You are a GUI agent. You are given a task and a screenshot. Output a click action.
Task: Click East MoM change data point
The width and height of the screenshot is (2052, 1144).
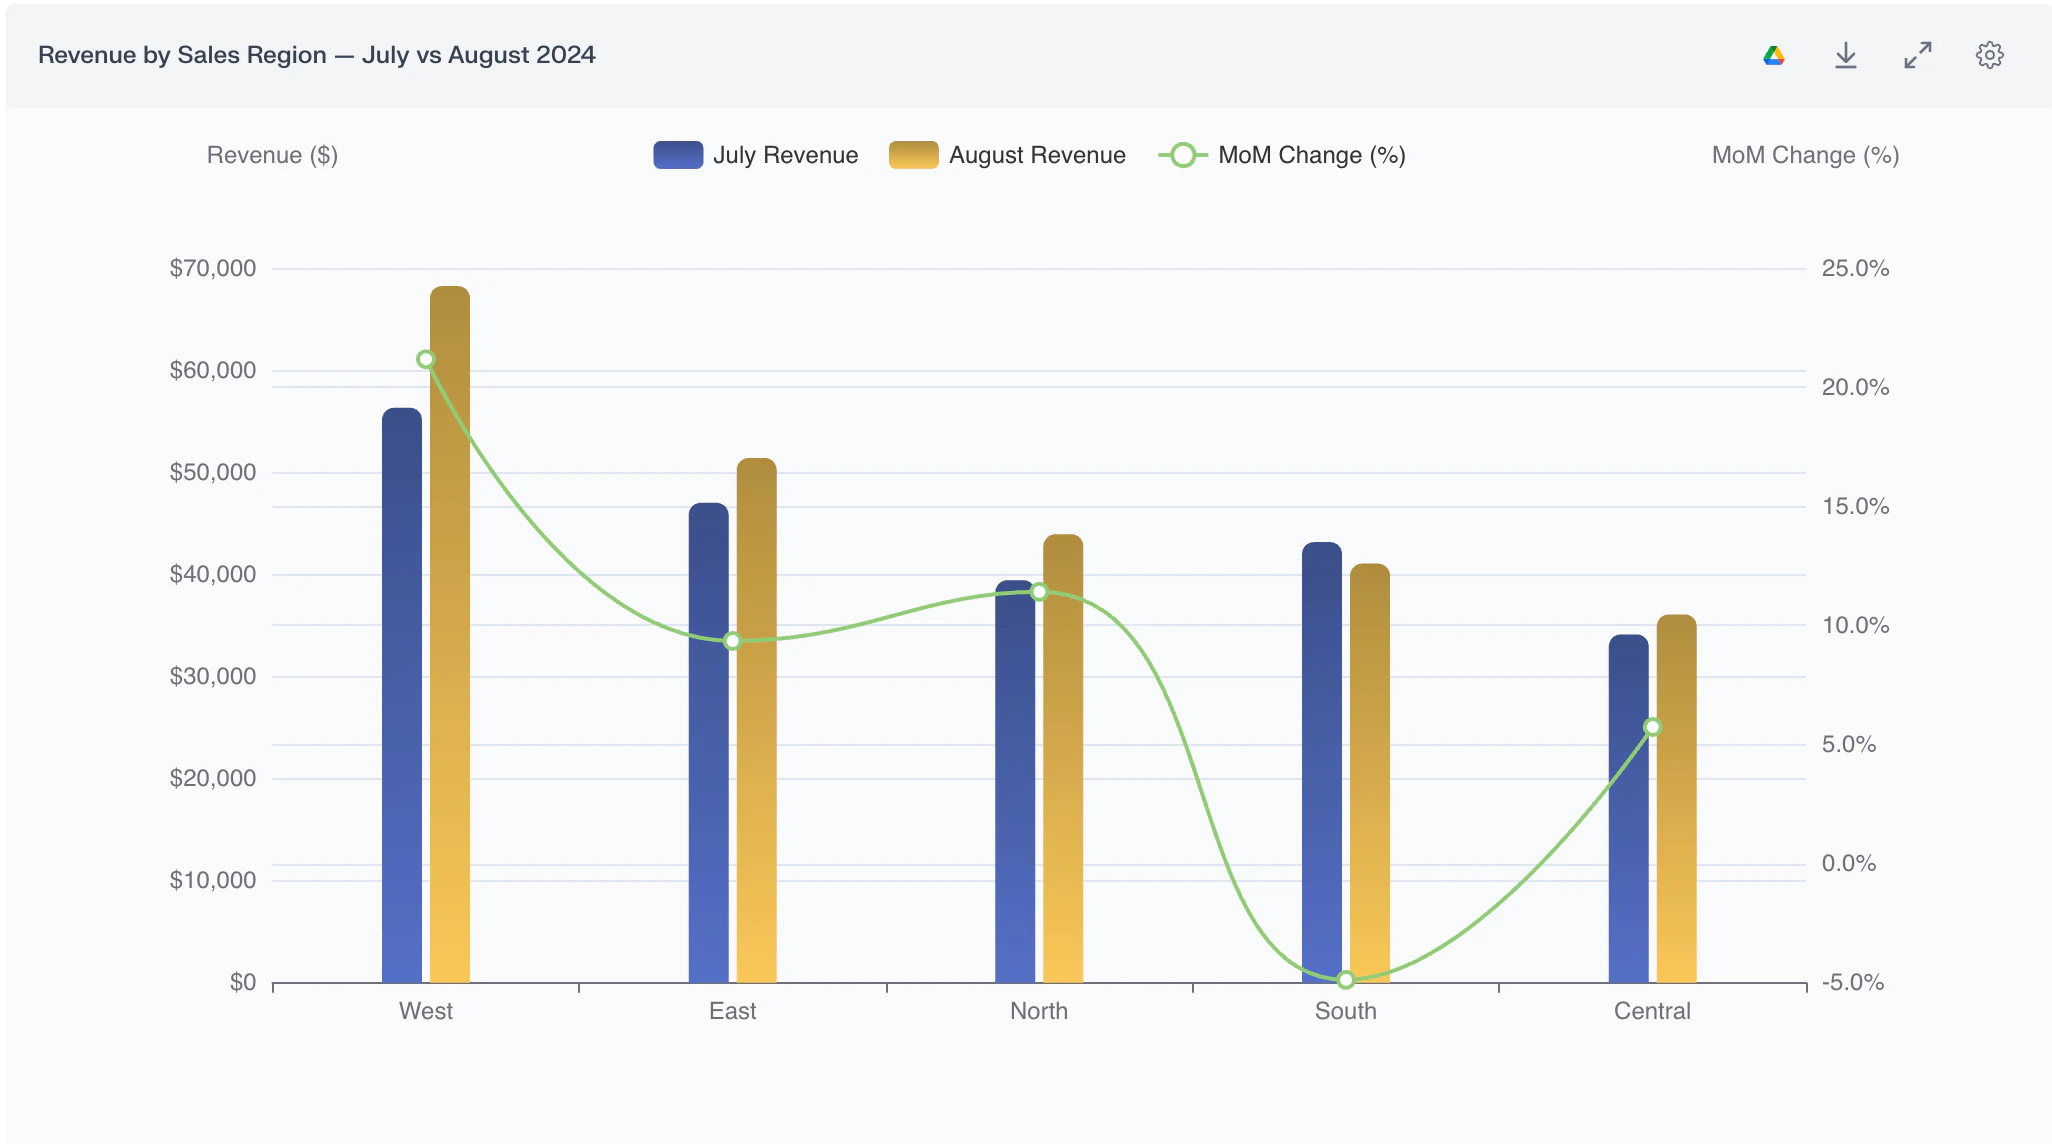click(x=733, y=640)
